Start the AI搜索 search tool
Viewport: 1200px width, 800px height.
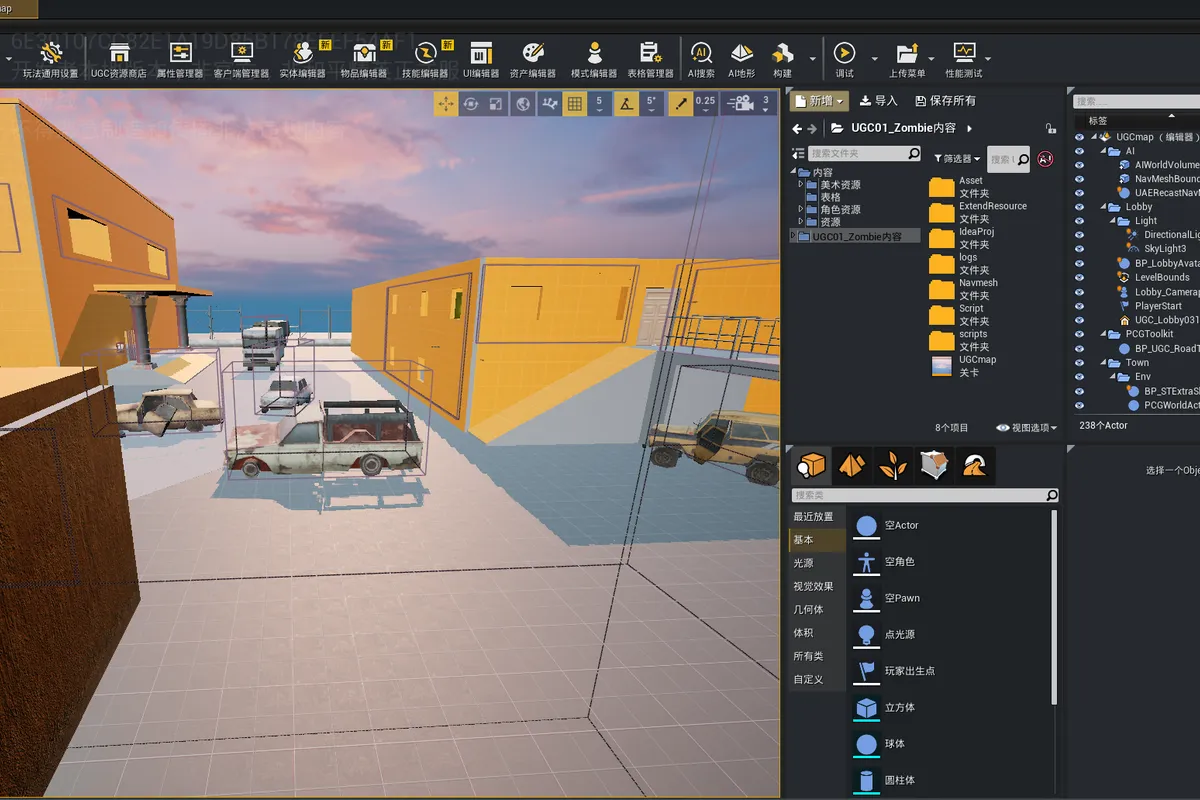pyautogui.click(x=701, y=58)
